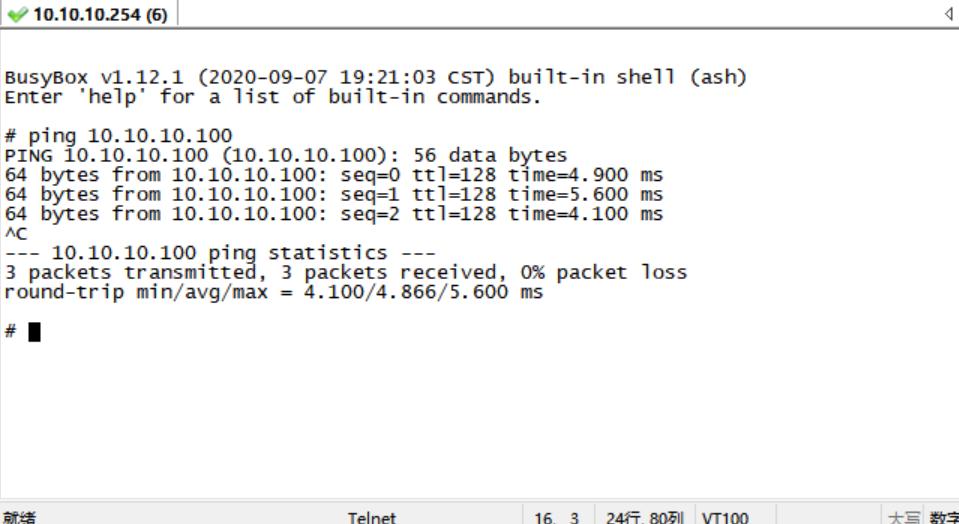Click the 0% packet loss summary line
The height and width of the screenshot is (524, 959).
coord(345,272)
